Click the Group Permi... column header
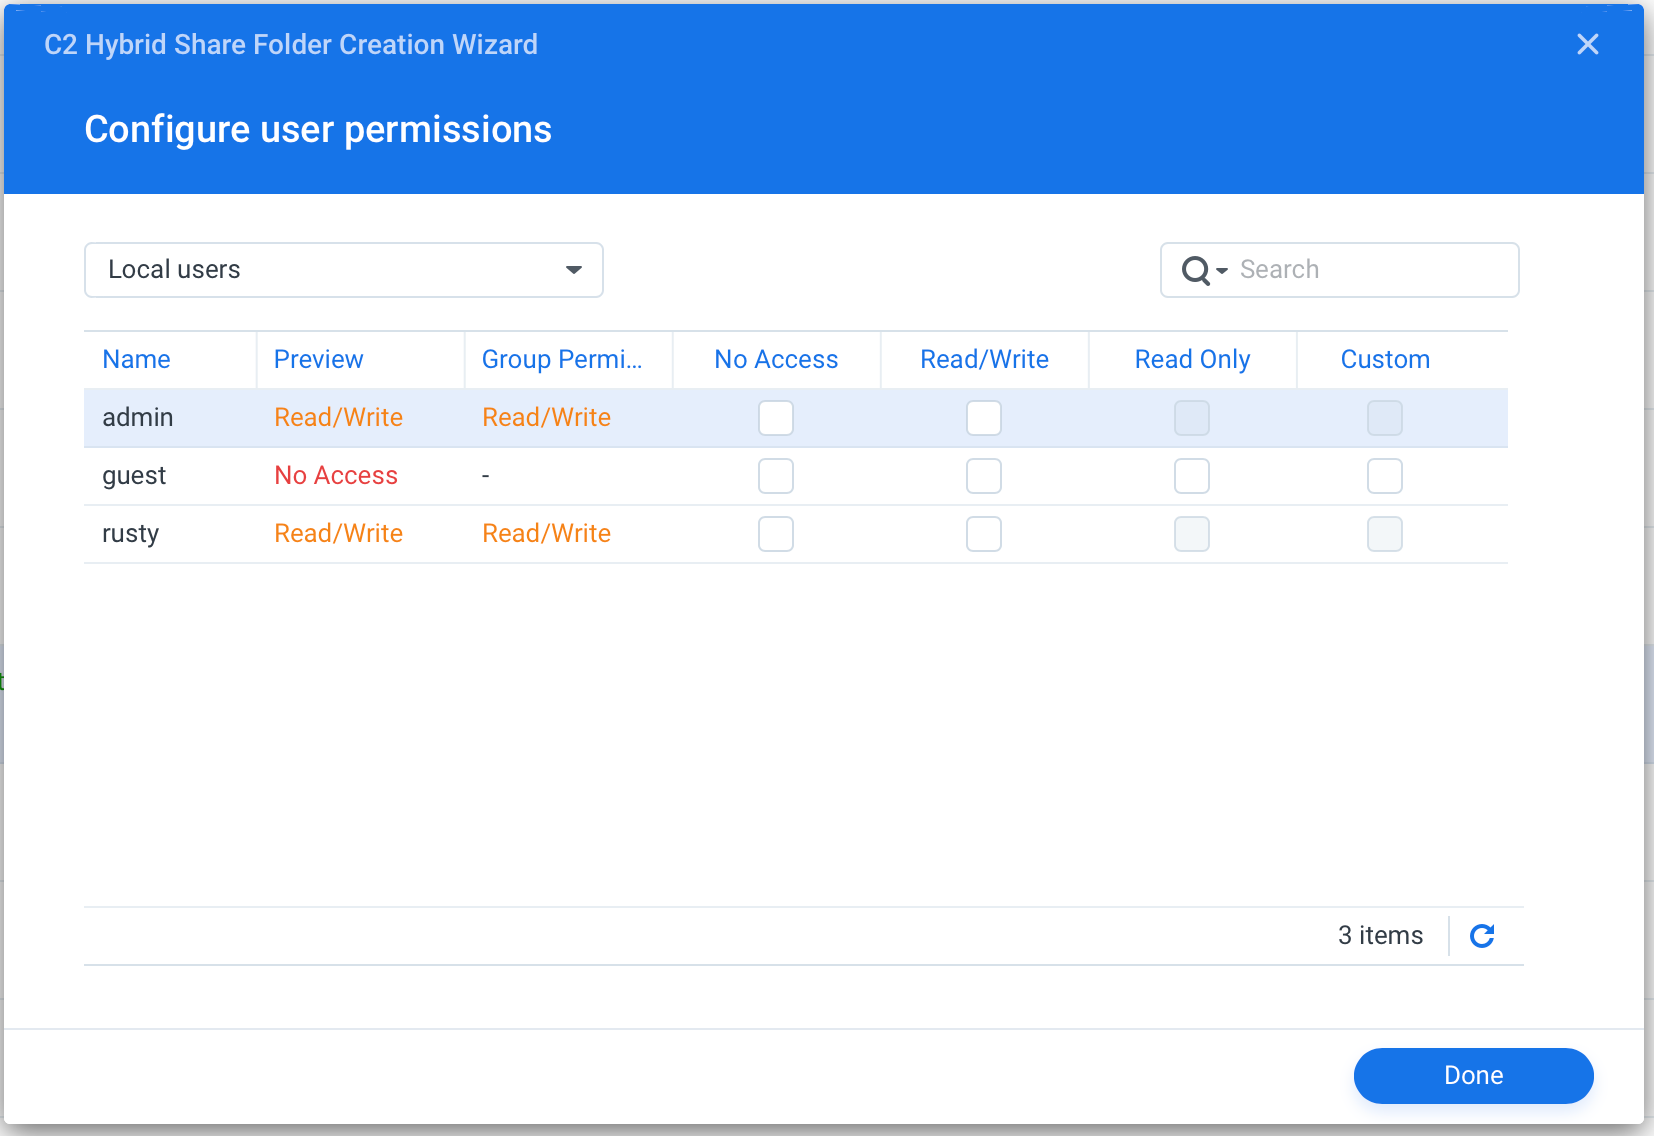The width and height of the screenshot is (1654, 1136). click(x=562, y=360)
